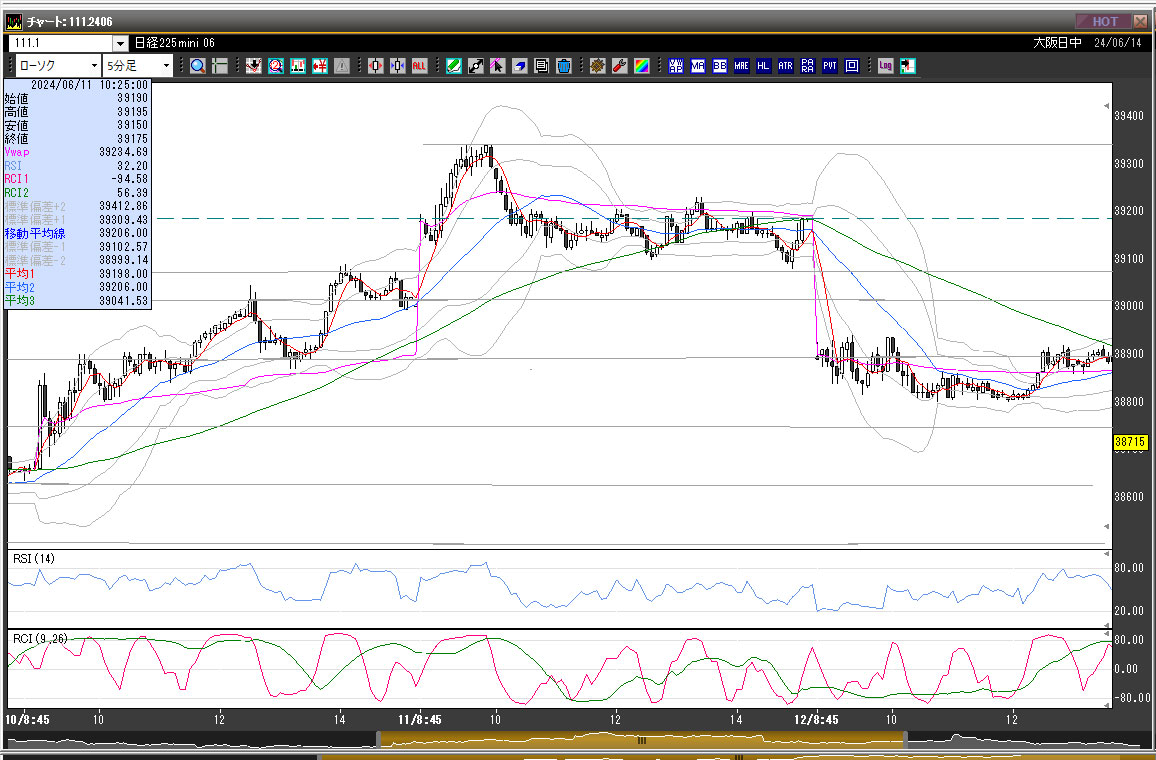Click the 平均3 row in data panel
Screen dimensions: 1156x760
coord(77,301)
